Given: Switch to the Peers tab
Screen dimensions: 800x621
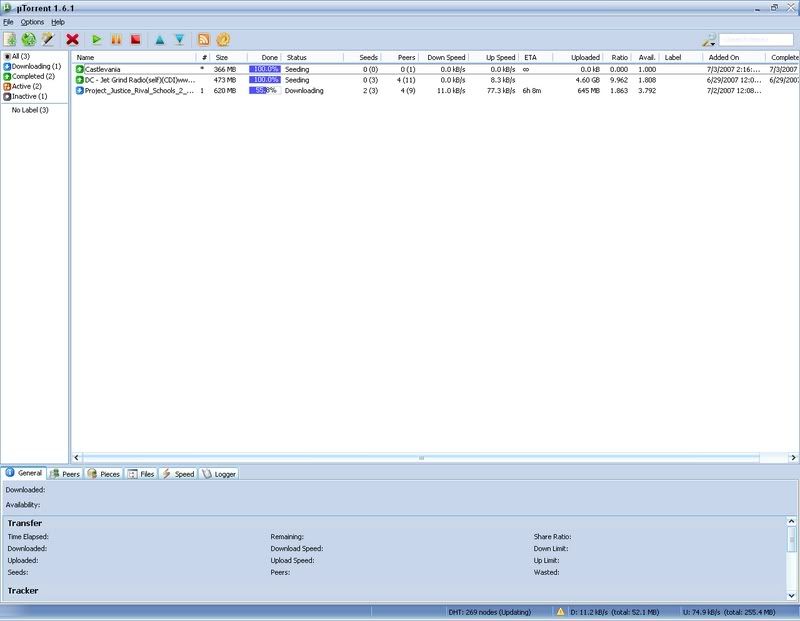Looking at the screenshot, I should 65,474.
